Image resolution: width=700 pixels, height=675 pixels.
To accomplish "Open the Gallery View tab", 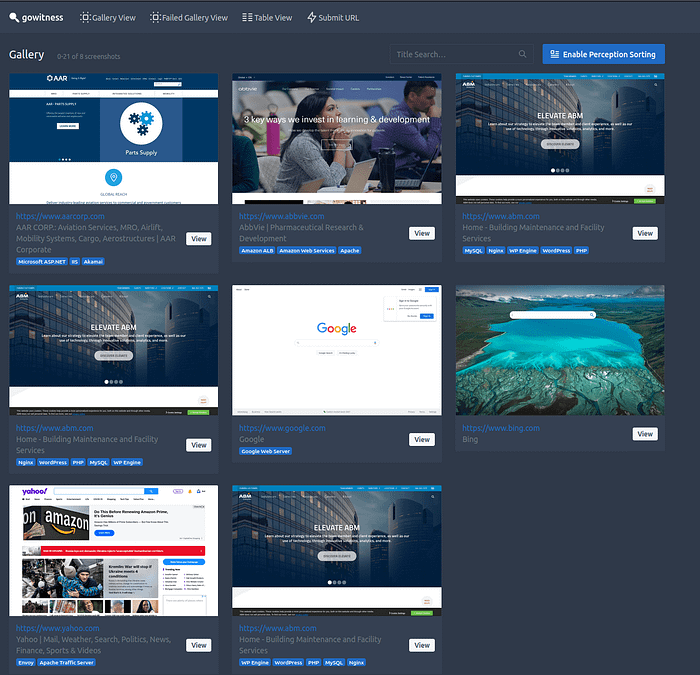I will [108, 18].
